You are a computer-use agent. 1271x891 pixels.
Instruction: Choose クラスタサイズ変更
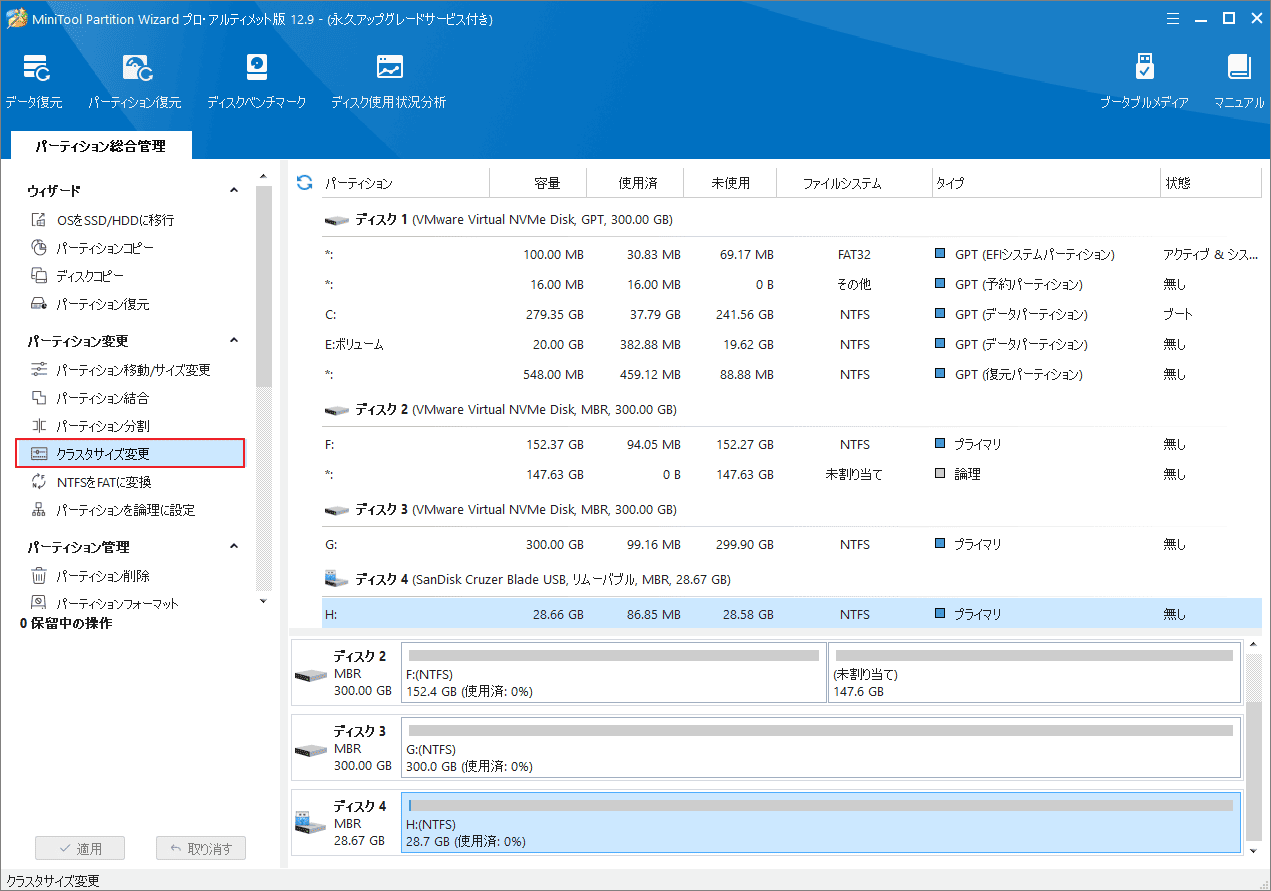tap(130, 454)
